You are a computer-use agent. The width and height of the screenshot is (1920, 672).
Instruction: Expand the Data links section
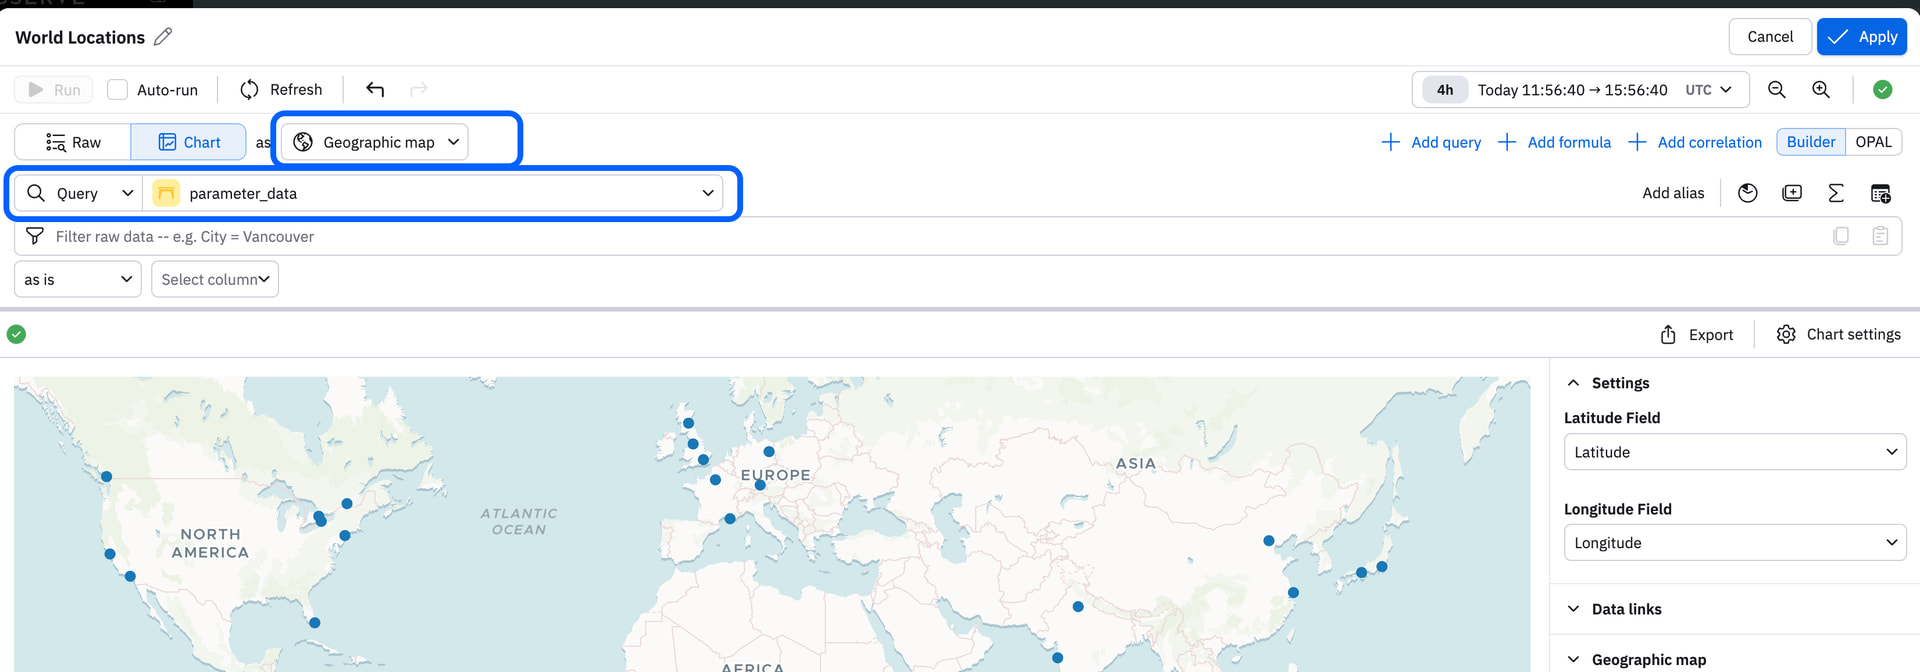(1614, 609)
